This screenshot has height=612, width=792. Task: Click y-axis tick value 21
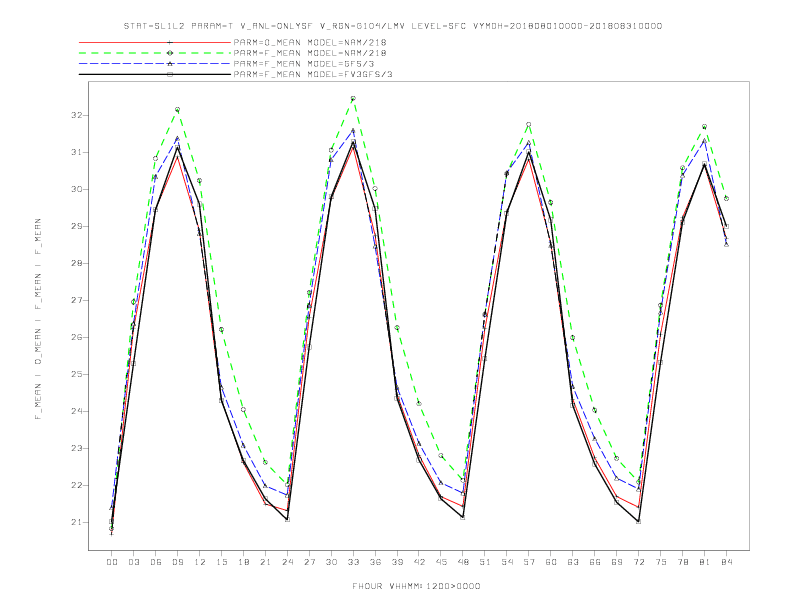pyautogui.click(x=77, y=523)
